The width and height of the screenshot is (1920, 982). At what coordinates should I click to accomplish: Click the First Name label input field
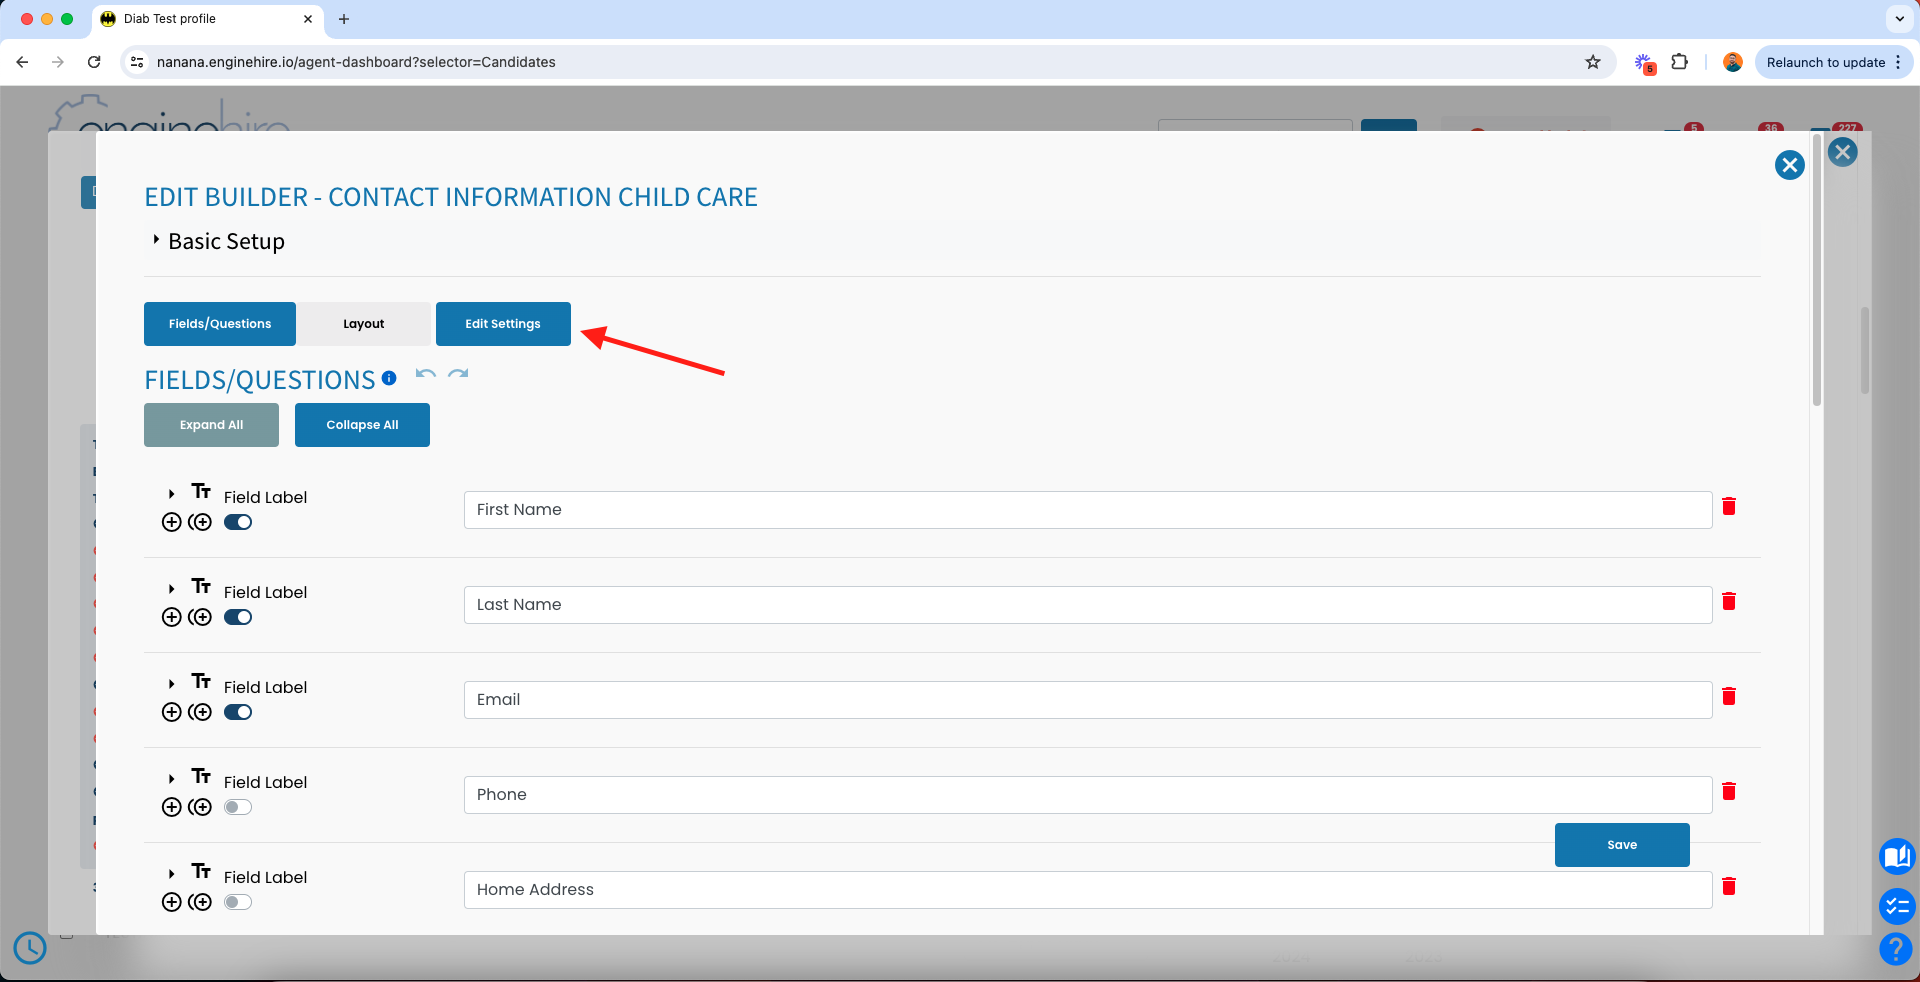pyautogui.click(x=1088, y=510)
